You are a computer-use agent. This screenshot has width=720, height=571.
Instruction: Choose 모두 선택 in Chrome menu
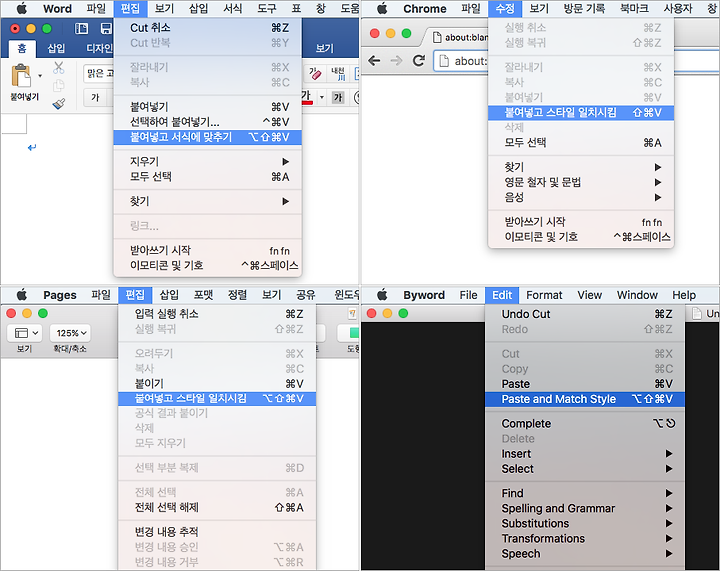[581, 143]
